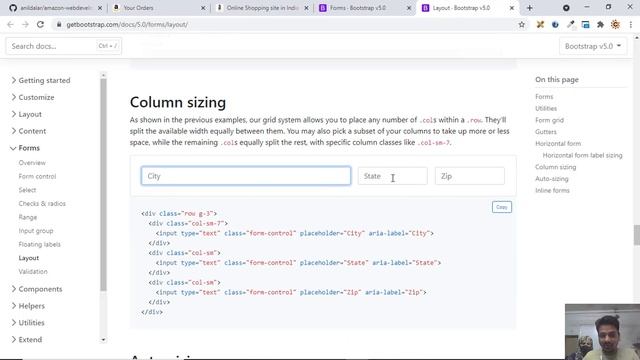The image size is (640, 360).
Task: Close the Online Shopping site tab
Action: [x=307, y=8]
